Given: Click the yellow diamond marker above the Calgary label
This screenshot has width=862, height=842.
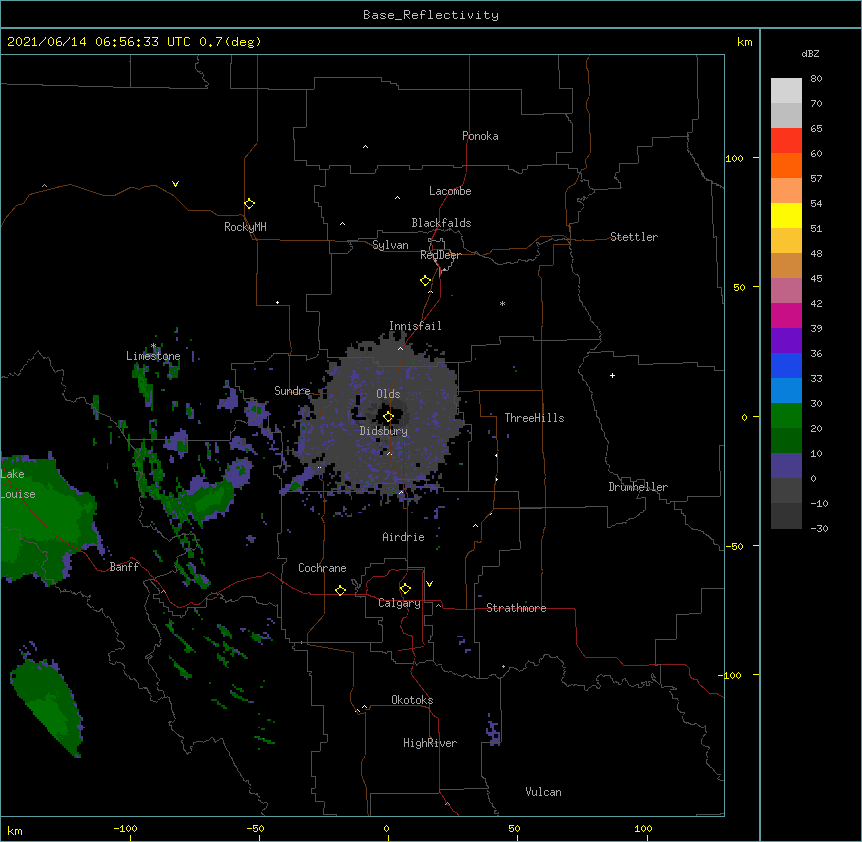Looking at the screenshot, I should click(x=405, y=589).
